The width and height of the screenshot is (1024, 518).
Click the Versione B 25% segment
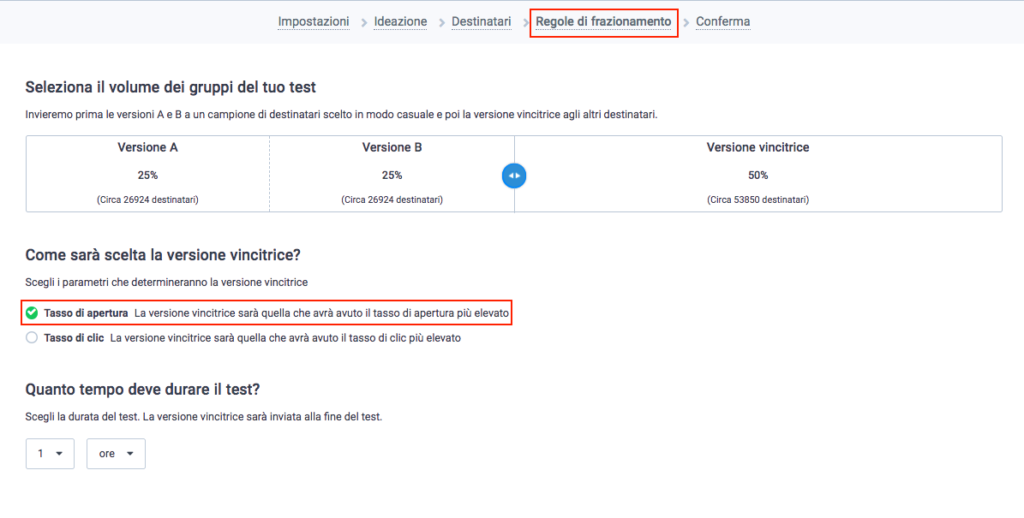click(x=392, y=174)
